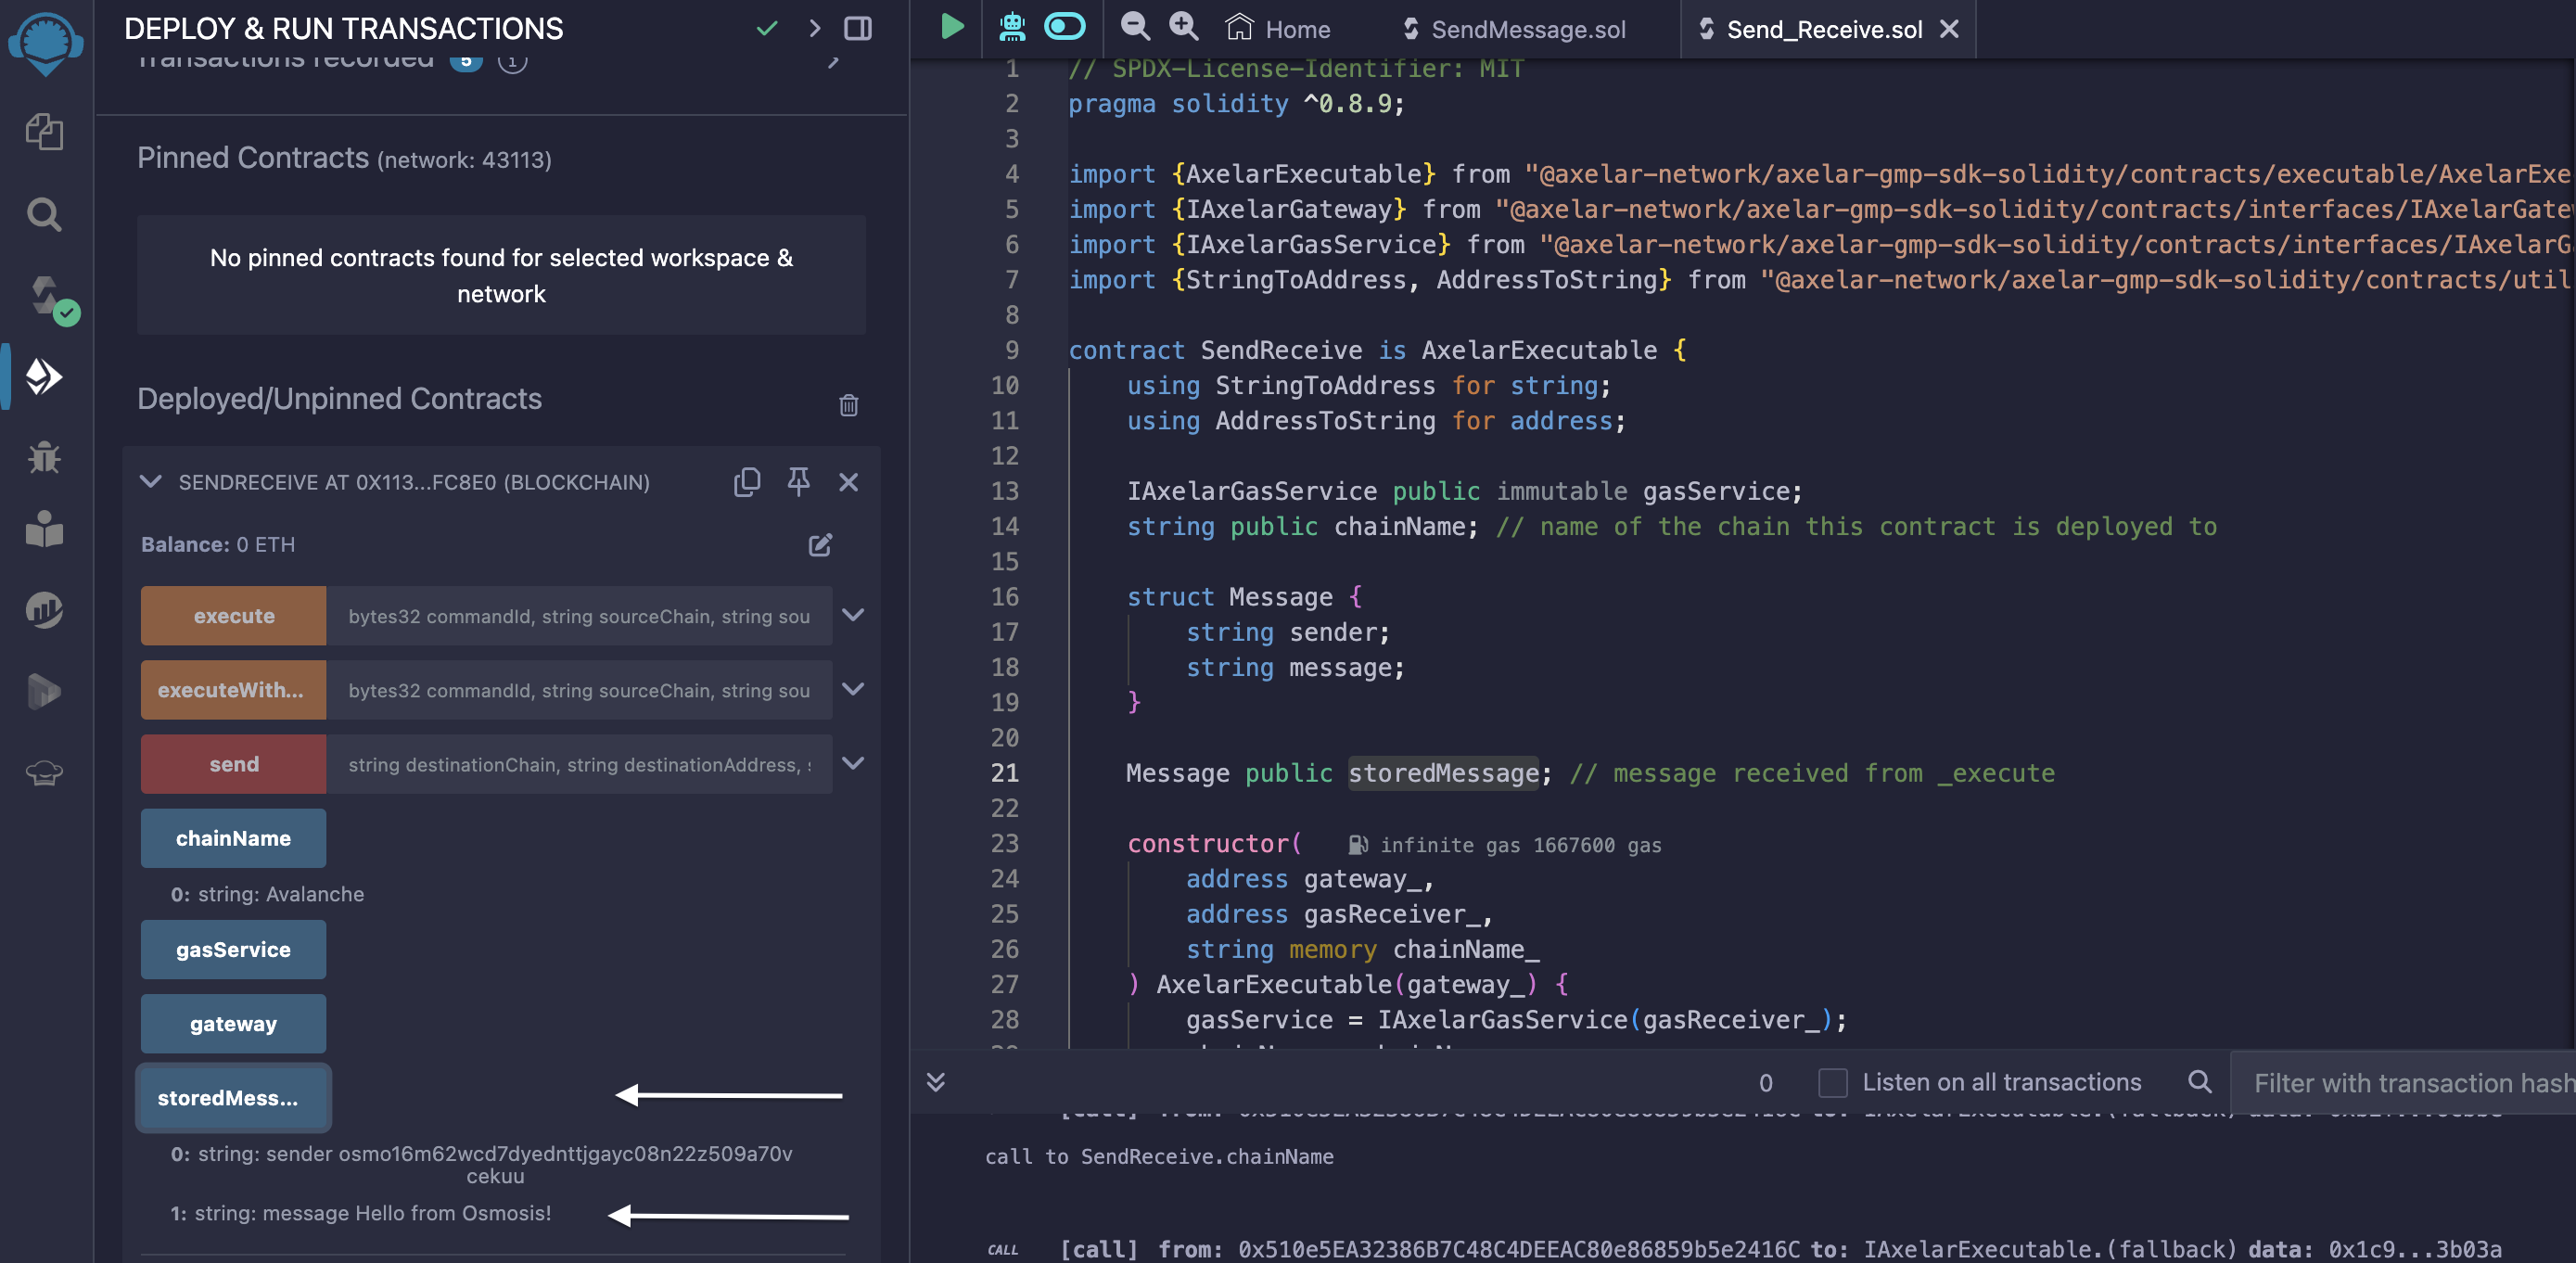Viewport: 2576px width, 1263px height.
Task: Click the green Run script play icon
Action: (x=952, y=27)
